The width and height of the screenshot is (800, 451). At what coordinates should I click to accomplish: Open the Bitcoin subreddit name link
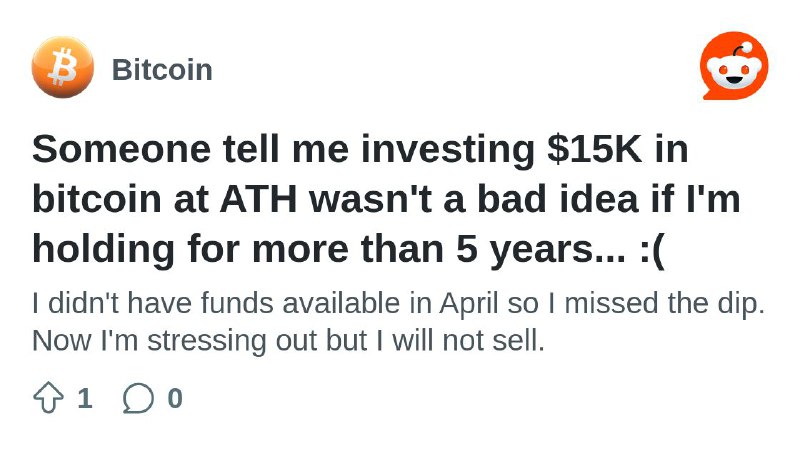(162, 69)
